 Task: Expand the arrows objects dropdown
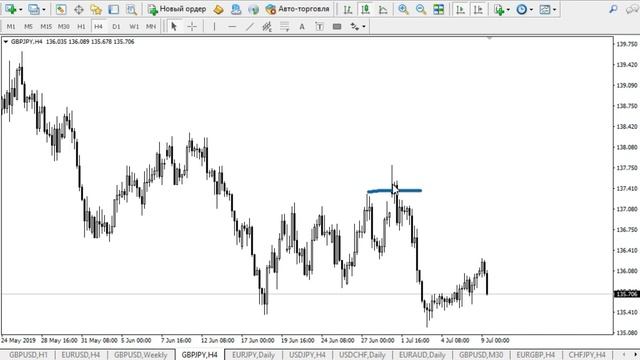click(x=364, y=27)
